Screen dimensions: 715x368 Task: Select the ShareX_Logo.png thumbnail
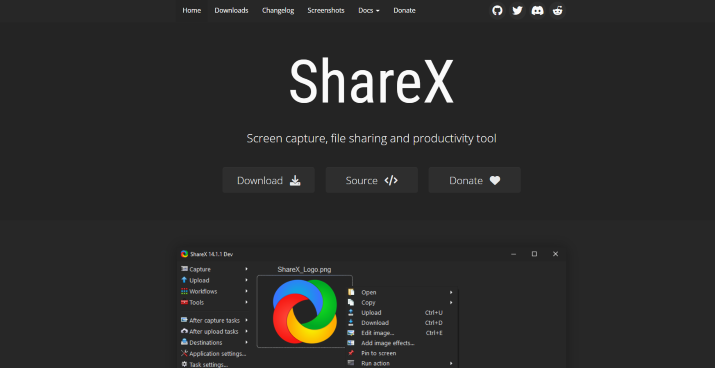pos(304,311)
